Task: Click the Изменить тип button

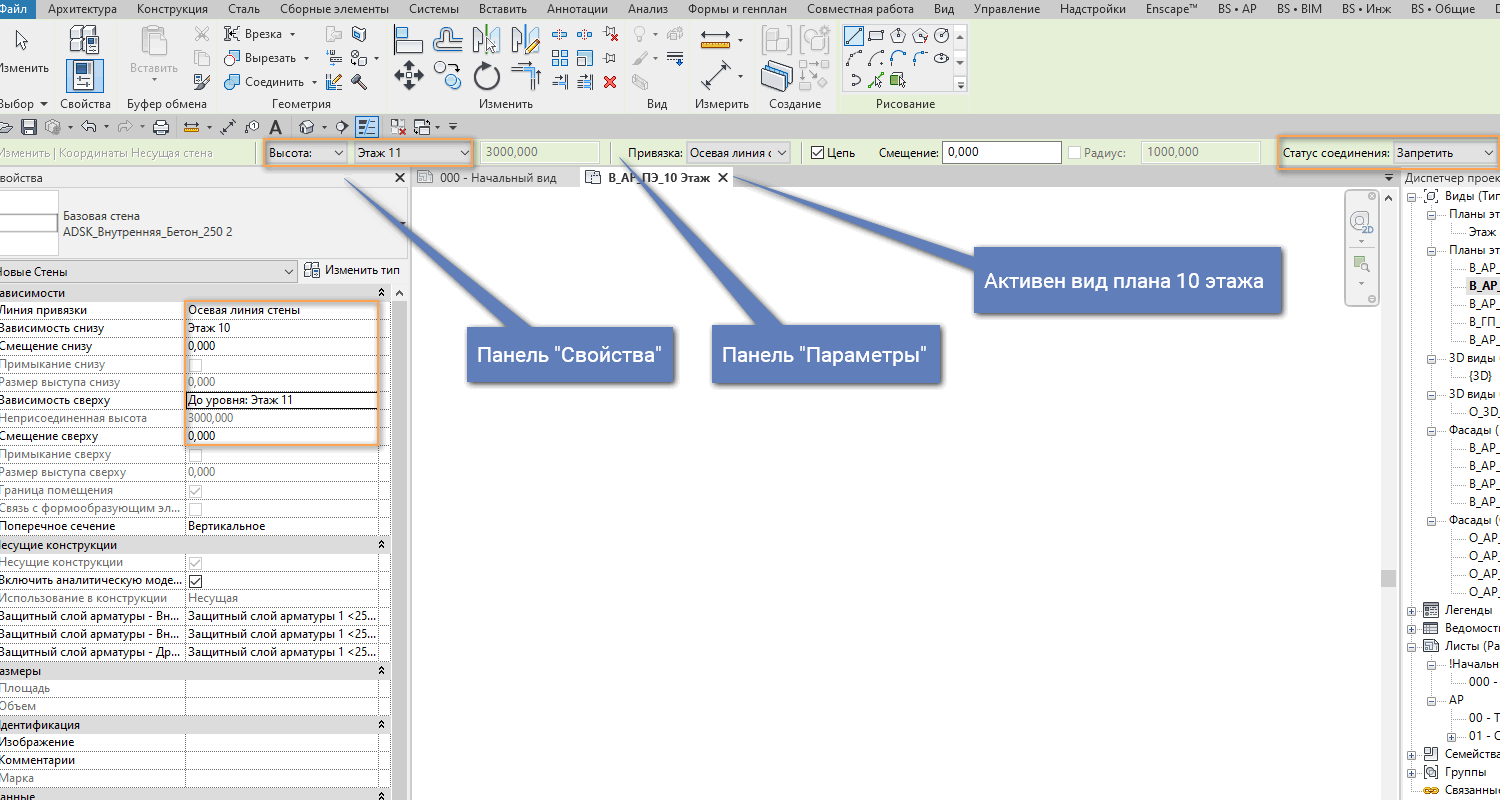Action: (352, 270)
